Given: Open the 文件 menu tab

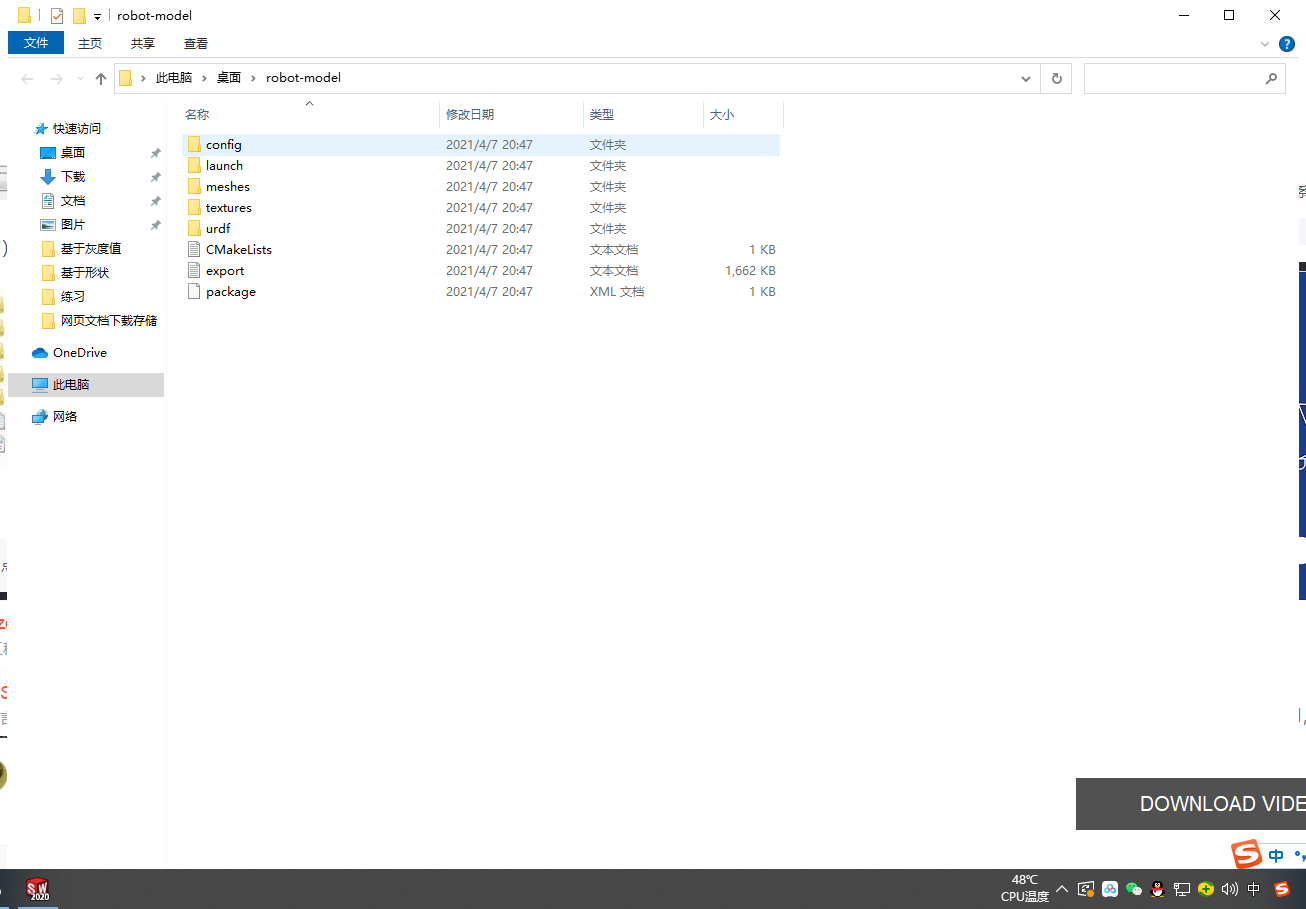Looking at the screenshot, I should click(36, 43).
